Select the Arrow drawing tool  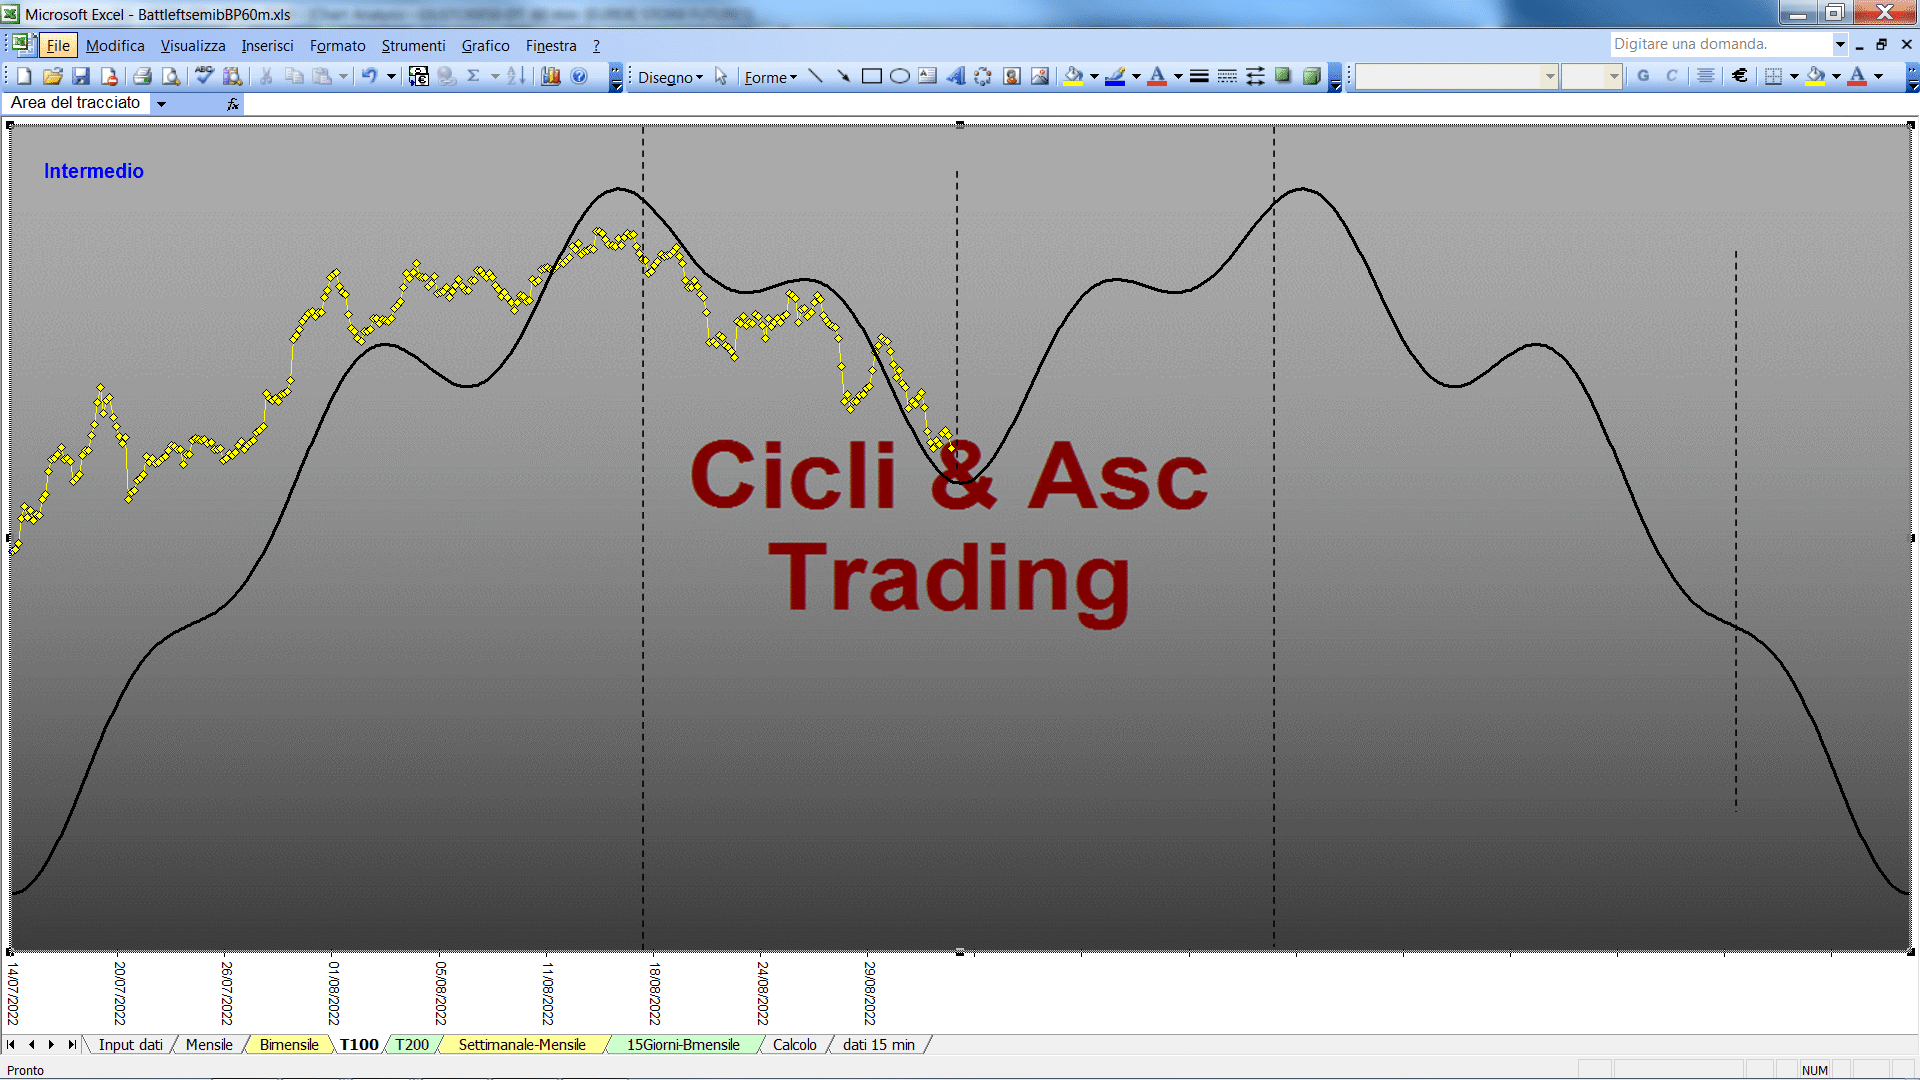[844, 76]
